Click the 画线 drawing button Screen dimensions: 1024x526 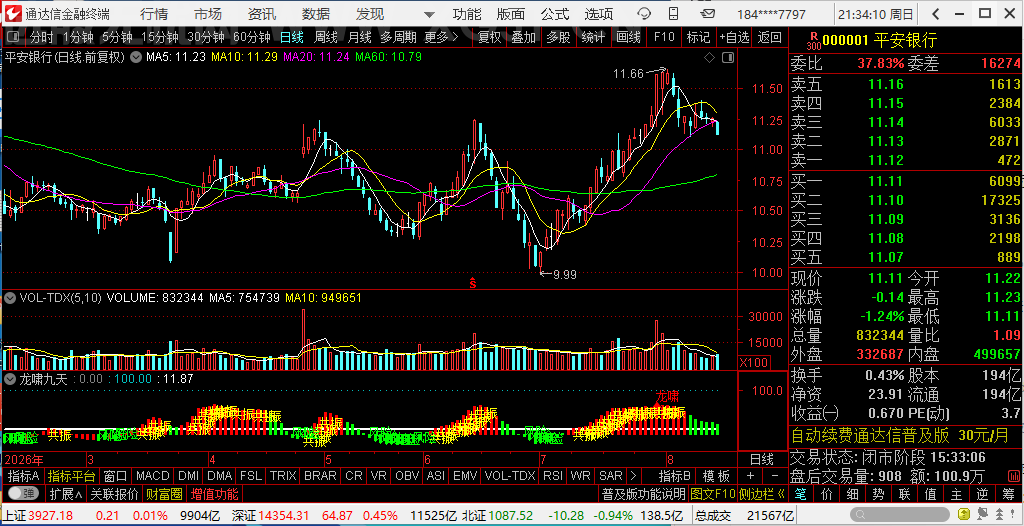point(628,37)
